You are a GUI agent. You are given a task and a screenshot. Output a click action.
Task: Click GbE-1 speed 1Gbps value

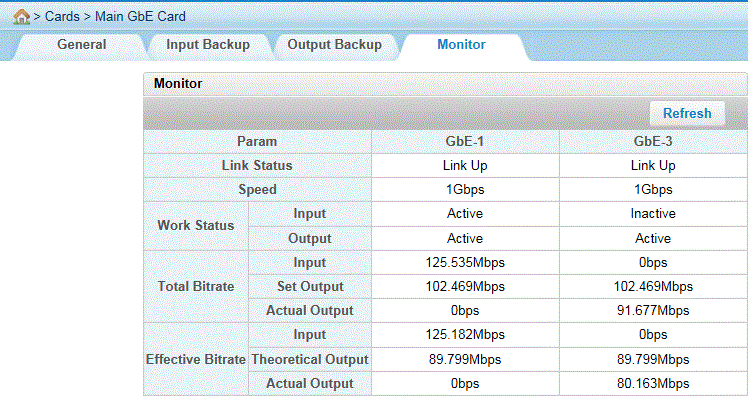point(465,189)
